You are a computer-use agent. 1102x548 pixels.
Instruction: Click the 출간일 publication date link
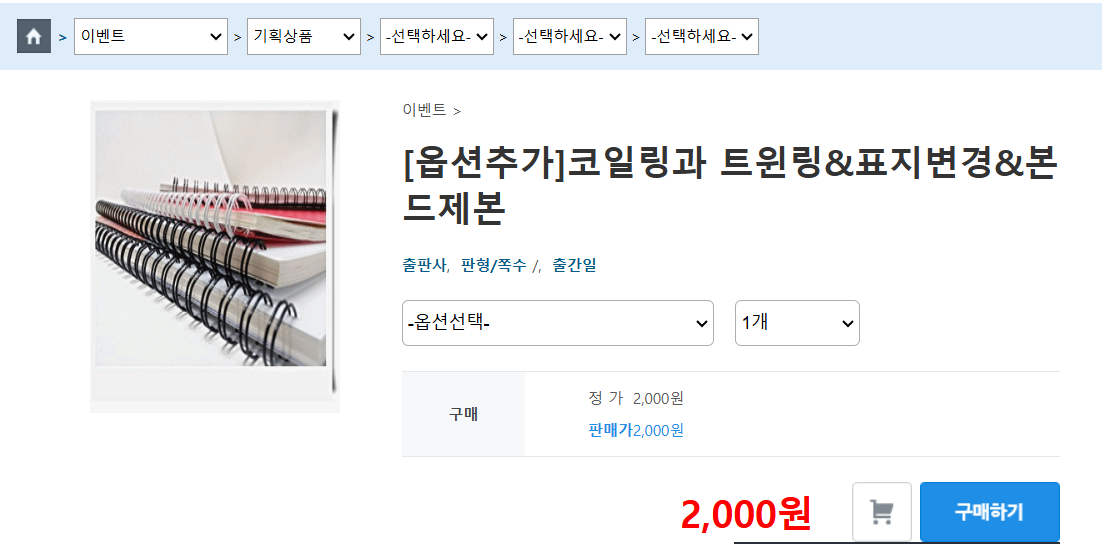(x=574, y=266)
